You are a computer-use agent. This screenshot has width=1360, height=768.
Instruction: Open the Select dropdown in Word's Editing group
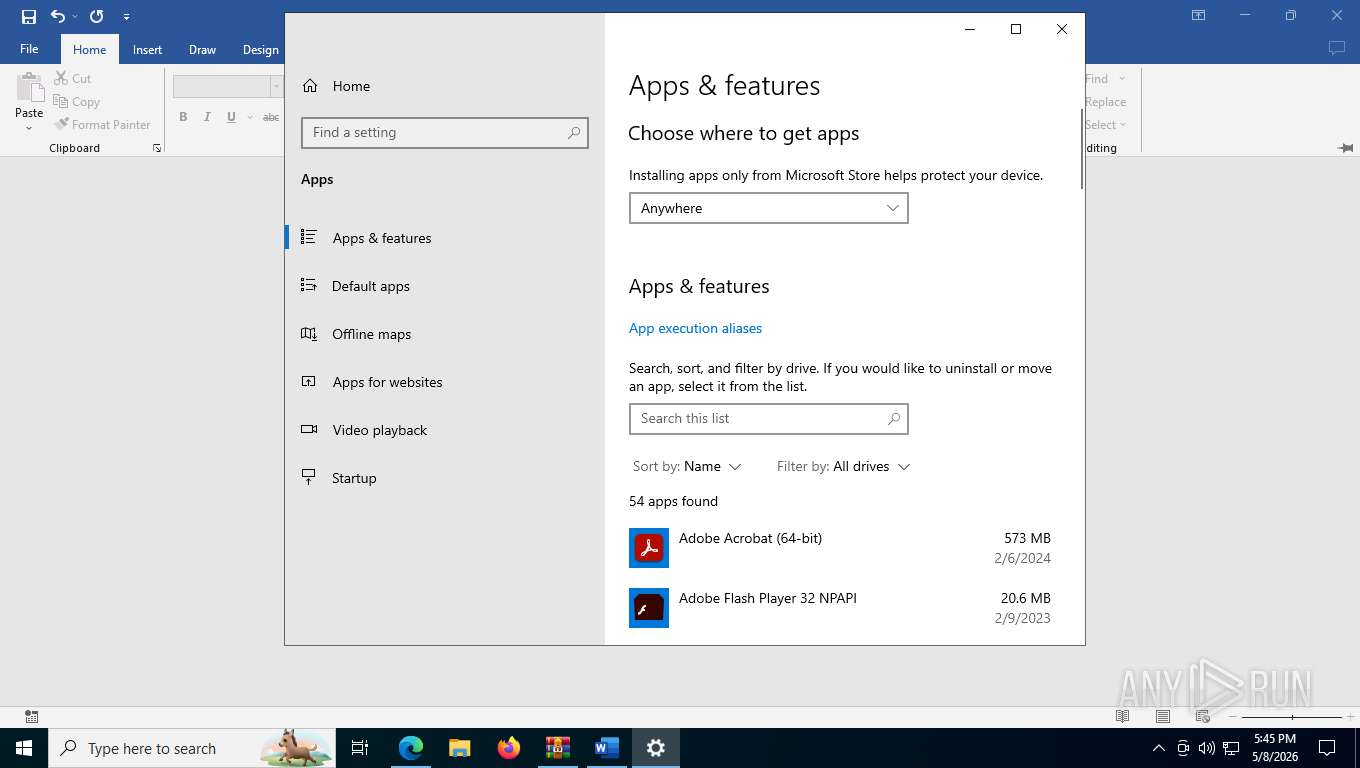(1105, 124)
